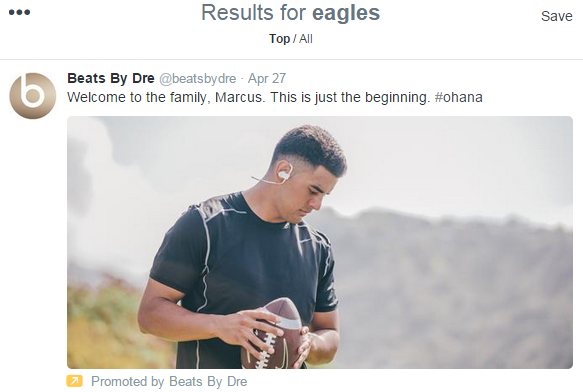
Task: Click the Beats By Dre logo avatar
Action: (33, 96)
